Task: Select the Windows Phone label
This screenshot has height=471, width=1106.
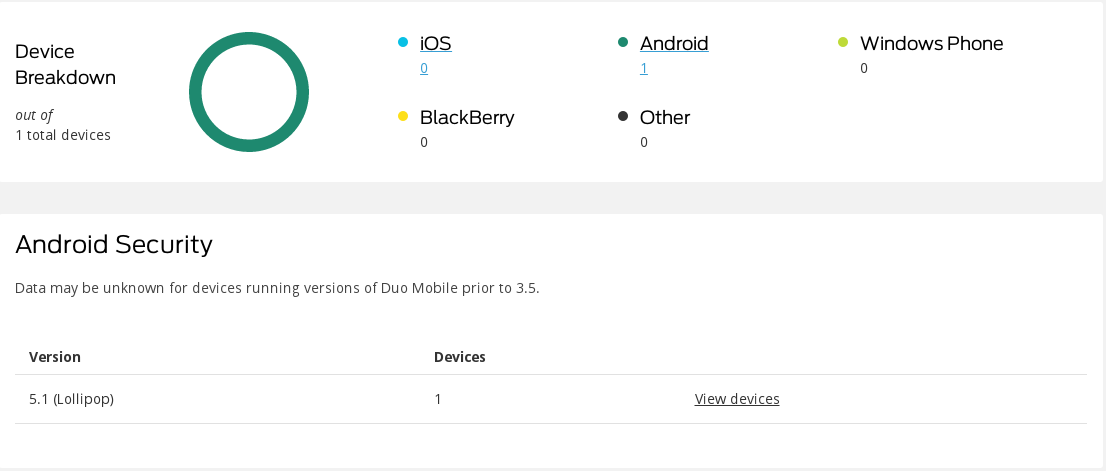Action: point(931,44)
